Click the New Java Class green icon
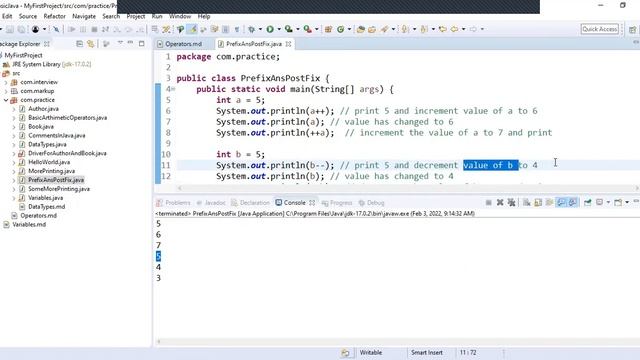Viewport: 640px width, 360px height. [x=340, y=29]
